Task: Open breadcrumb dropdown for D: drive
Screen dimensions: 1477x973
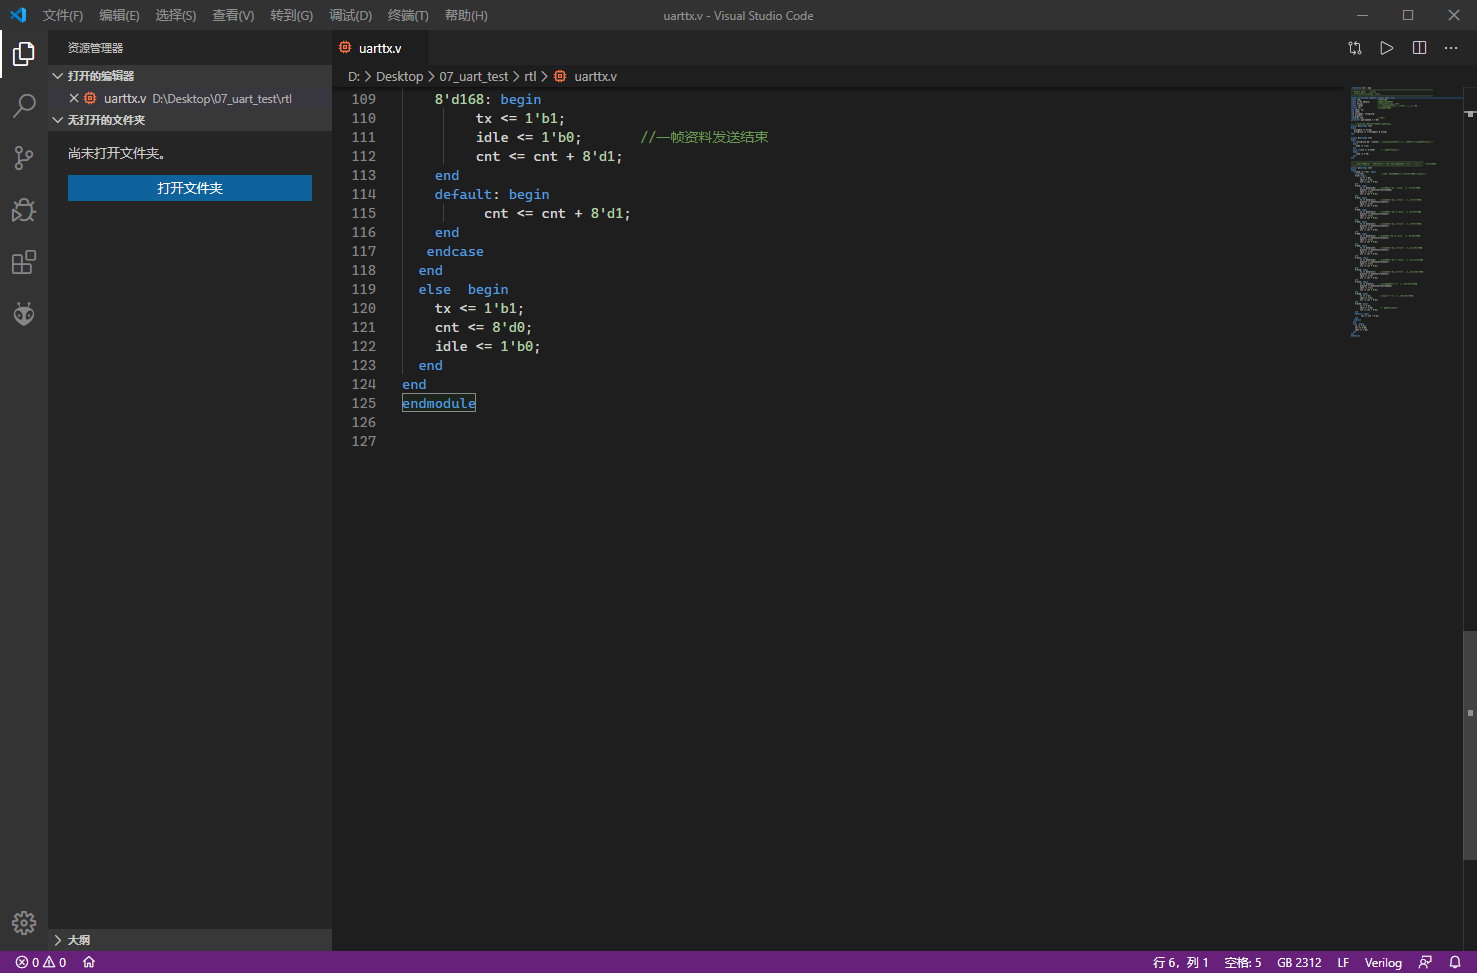Action: pos(354,76)
